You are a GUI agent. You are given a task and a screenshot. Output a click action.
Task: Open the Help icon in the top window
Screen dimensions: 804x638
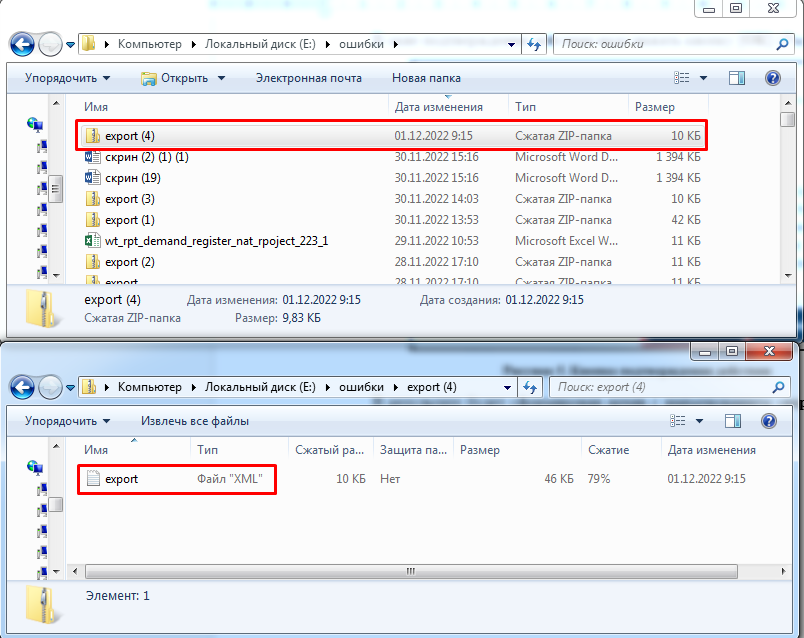tap(772, 78)
